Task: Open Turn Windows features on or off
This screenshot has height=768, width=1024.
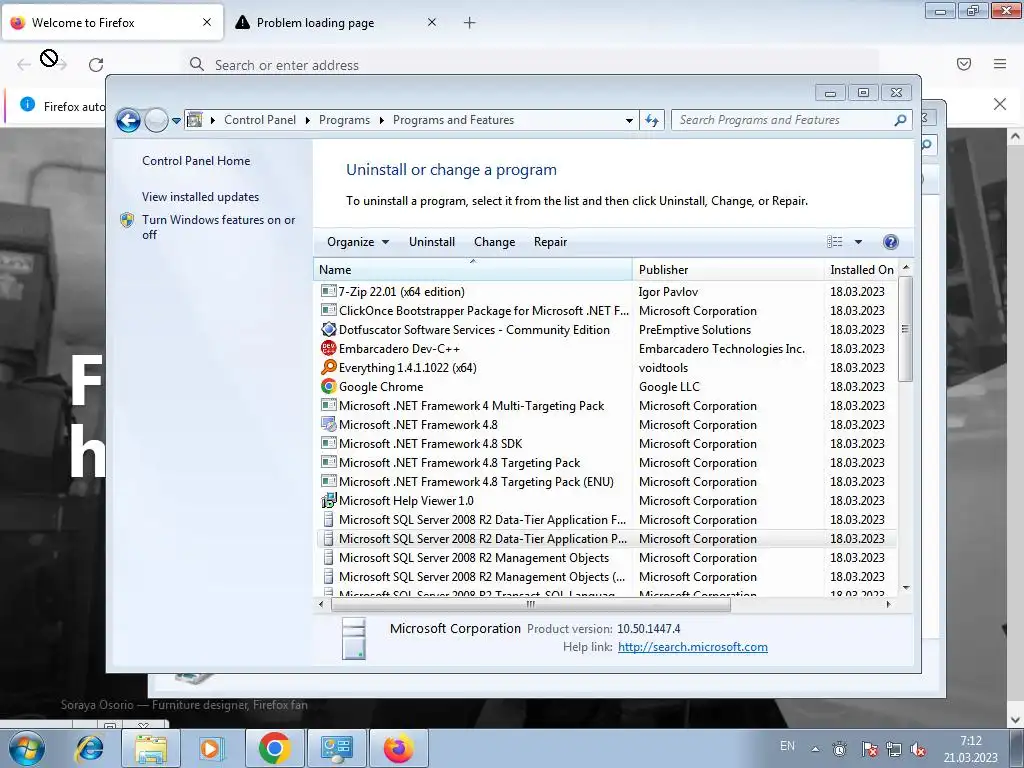Action: pos(219,227)
